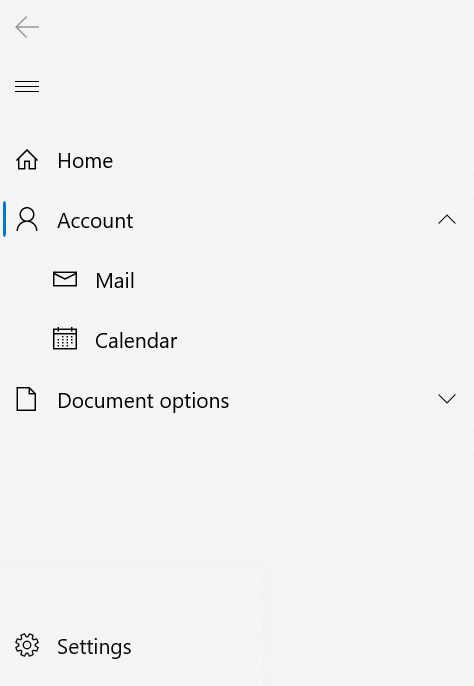Click the blue selection indicator beside Account

(x=4, y=219)
